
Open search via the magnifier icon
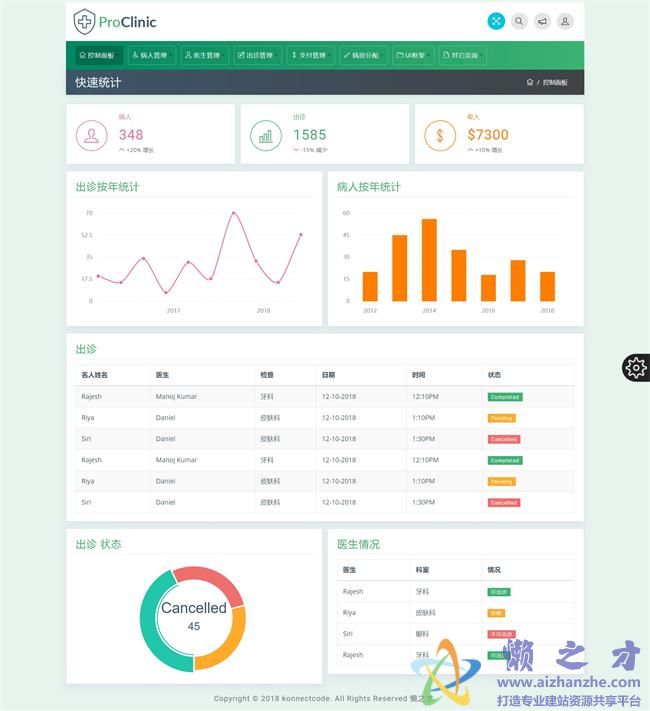click(519, 21)
